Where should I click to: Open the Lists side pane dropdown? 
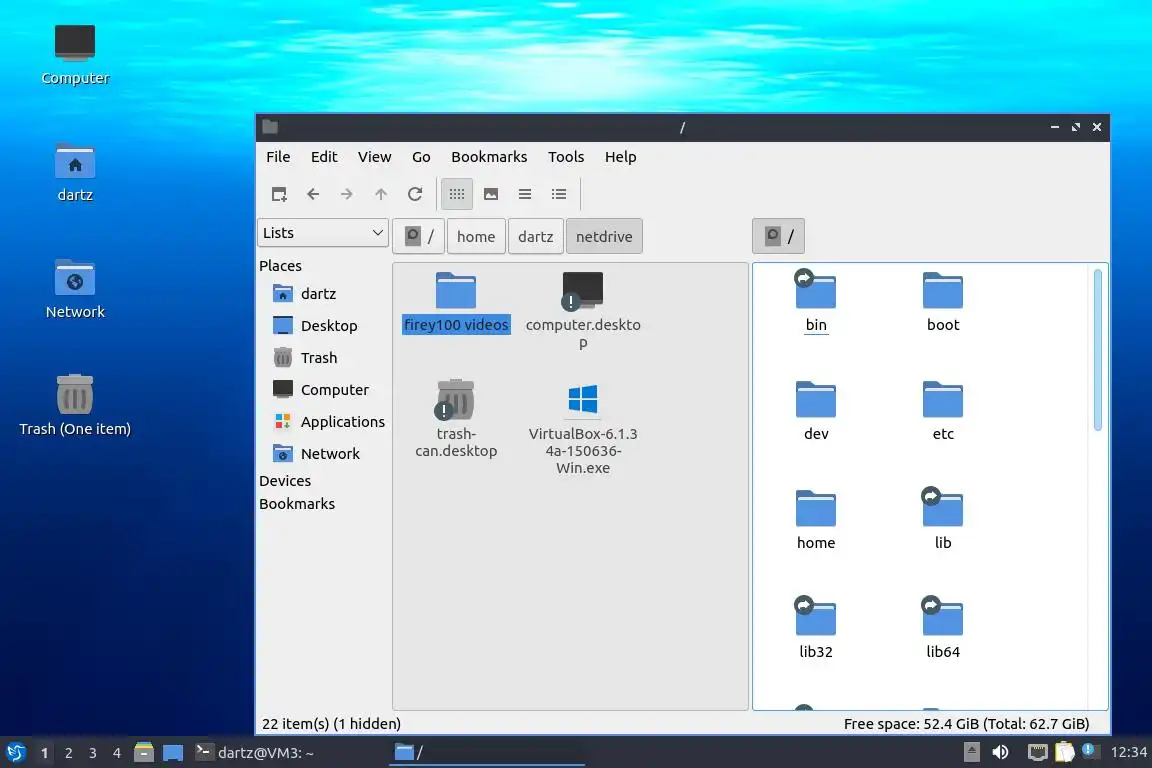click(x=323, y=233)
